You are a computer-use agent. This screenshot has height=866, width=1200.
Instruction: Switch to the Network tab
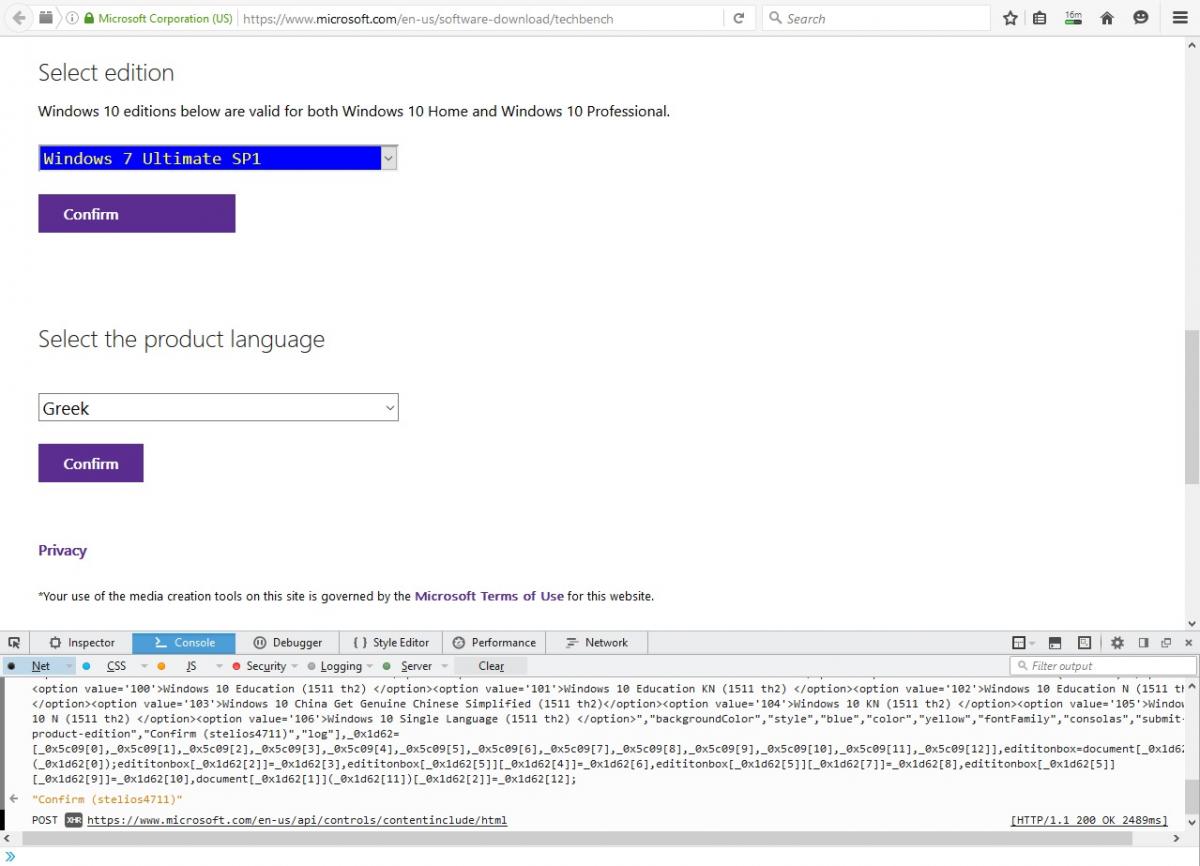[x=597, y=643]
